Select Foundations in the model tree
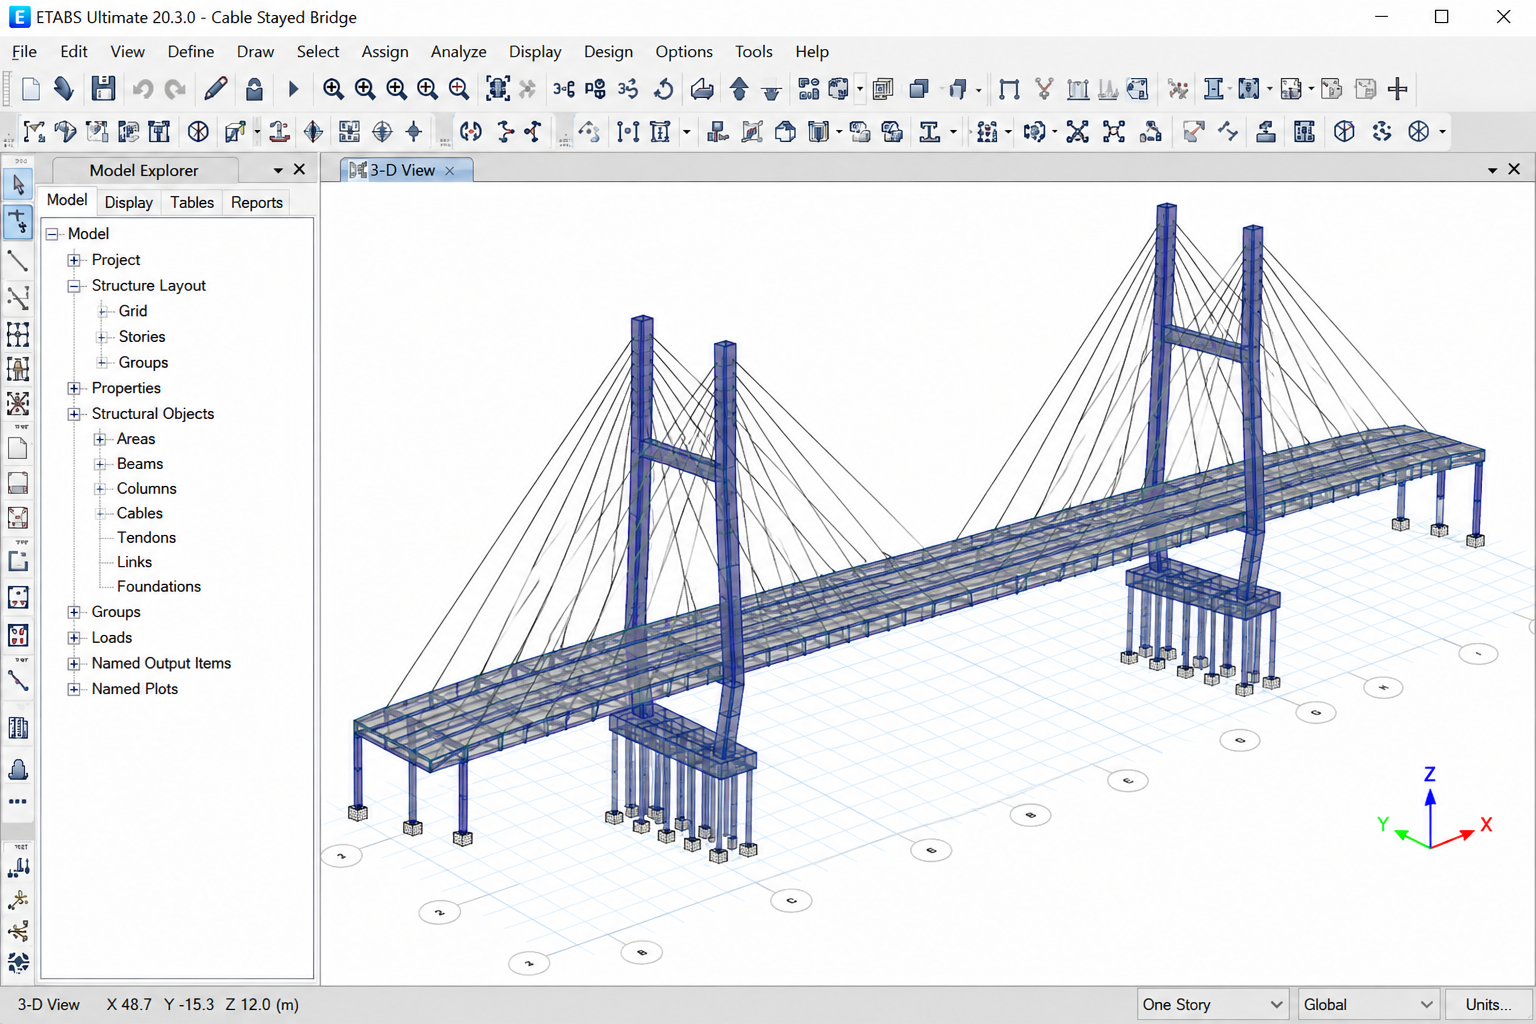Viewport: 1536px width, 1024px height. [x=159, y=587]
